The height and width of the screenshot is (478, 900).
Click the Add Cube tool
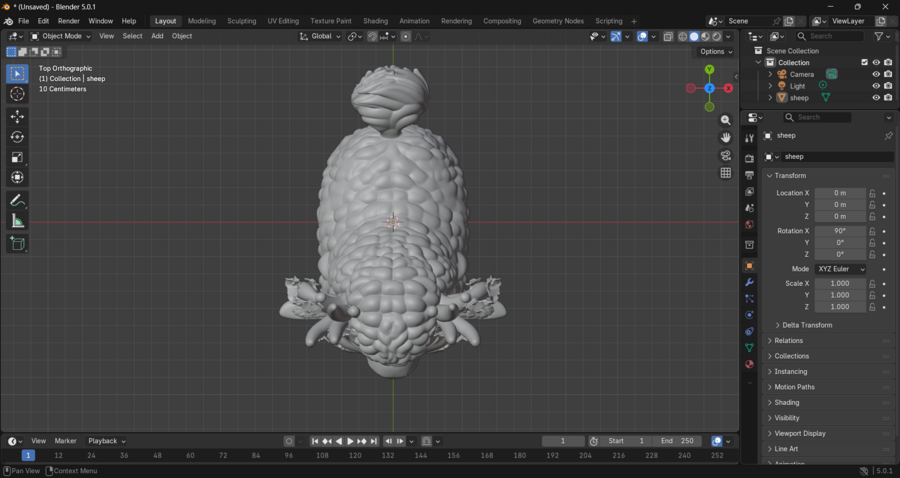(x=17, y=243)
